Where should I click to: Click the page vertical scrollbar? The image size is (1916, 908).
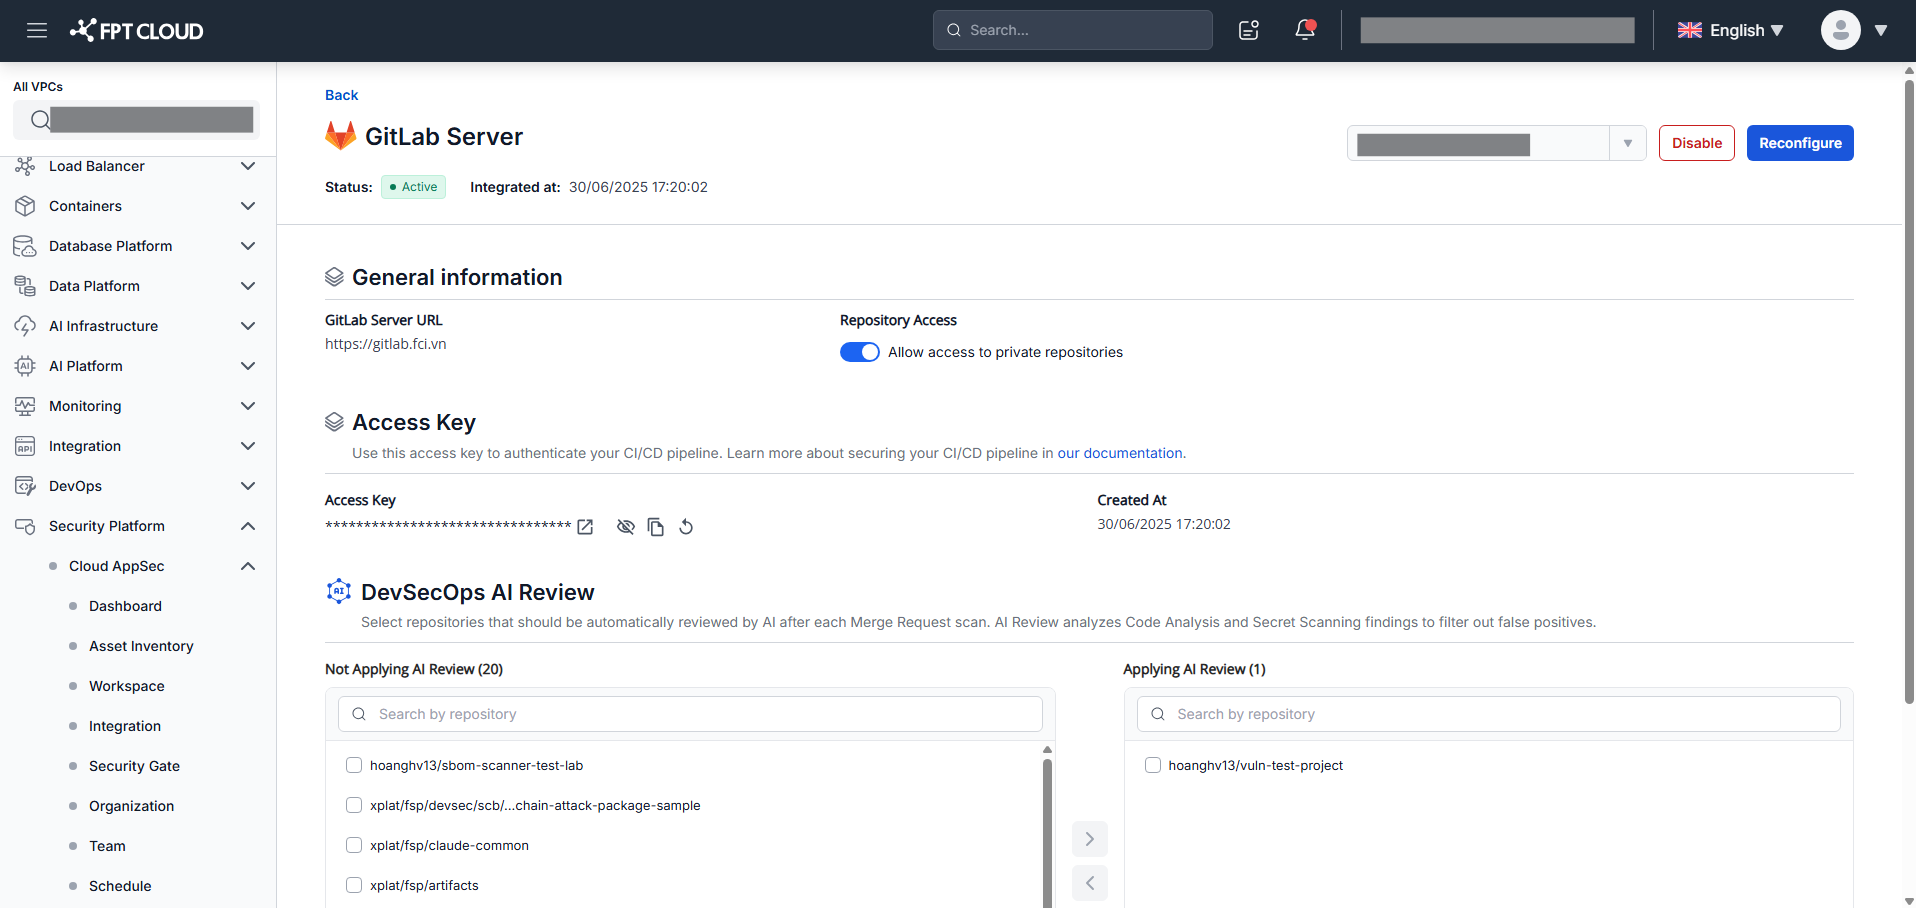[1909, 390]
